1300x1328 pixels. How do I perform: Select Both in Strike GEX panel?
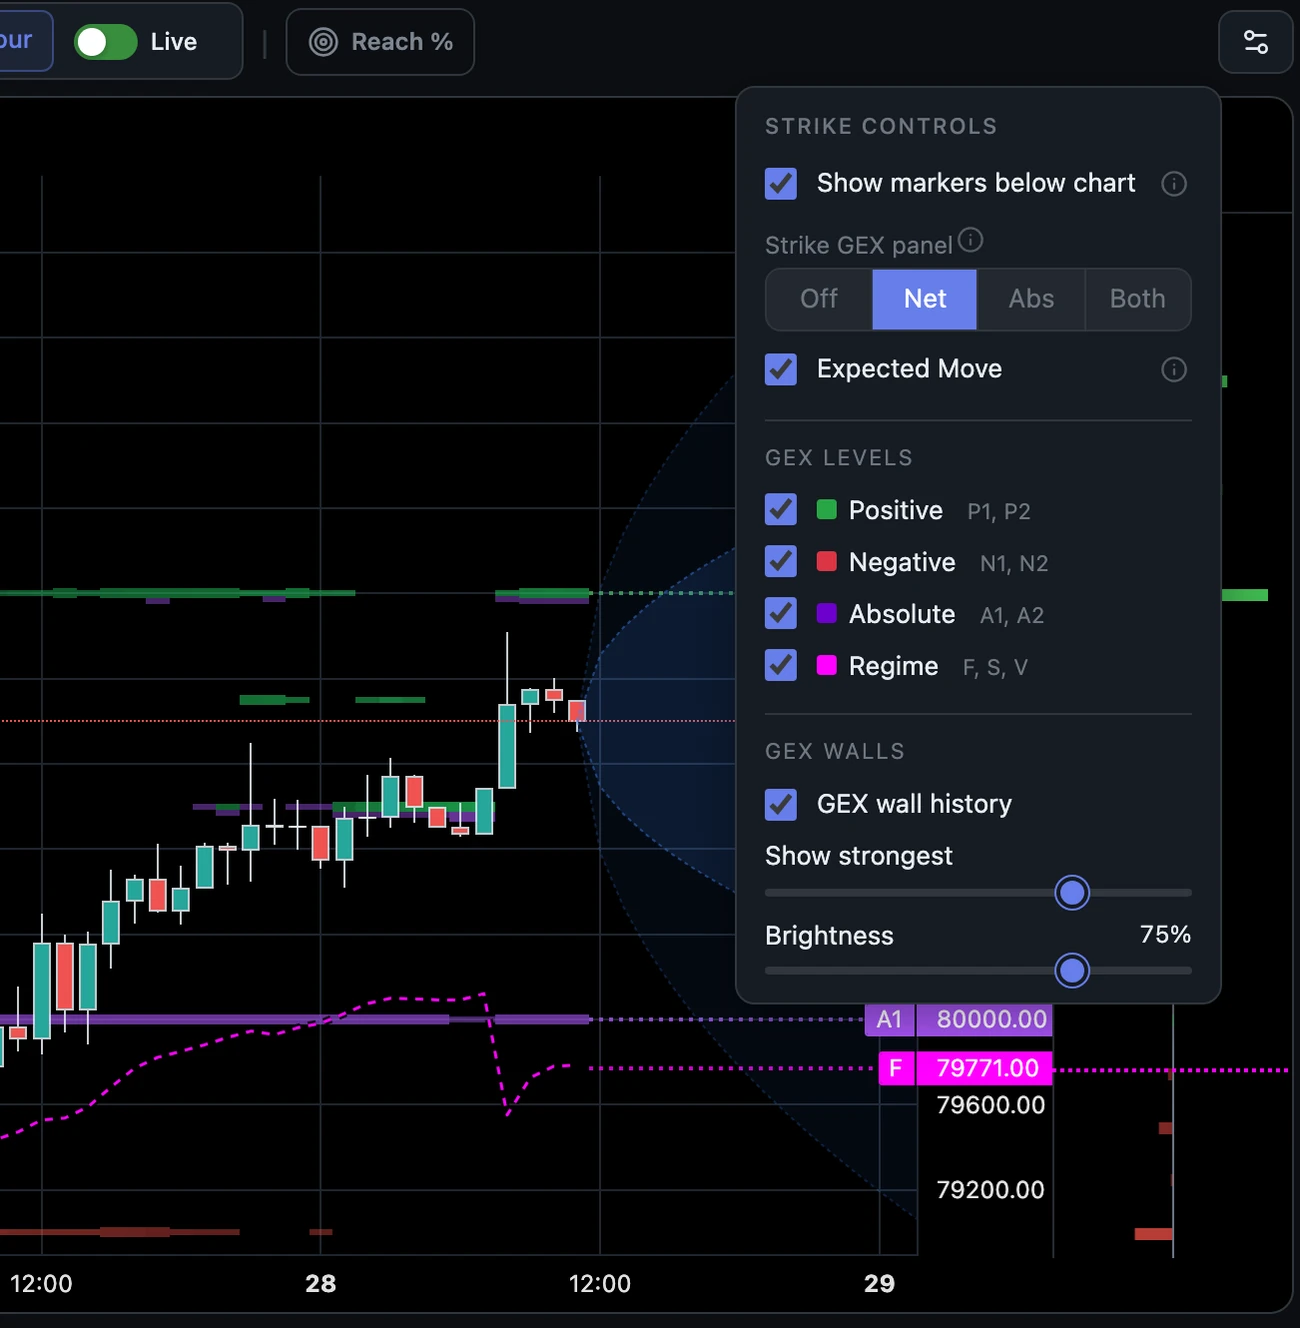[x=1138, y=299]
